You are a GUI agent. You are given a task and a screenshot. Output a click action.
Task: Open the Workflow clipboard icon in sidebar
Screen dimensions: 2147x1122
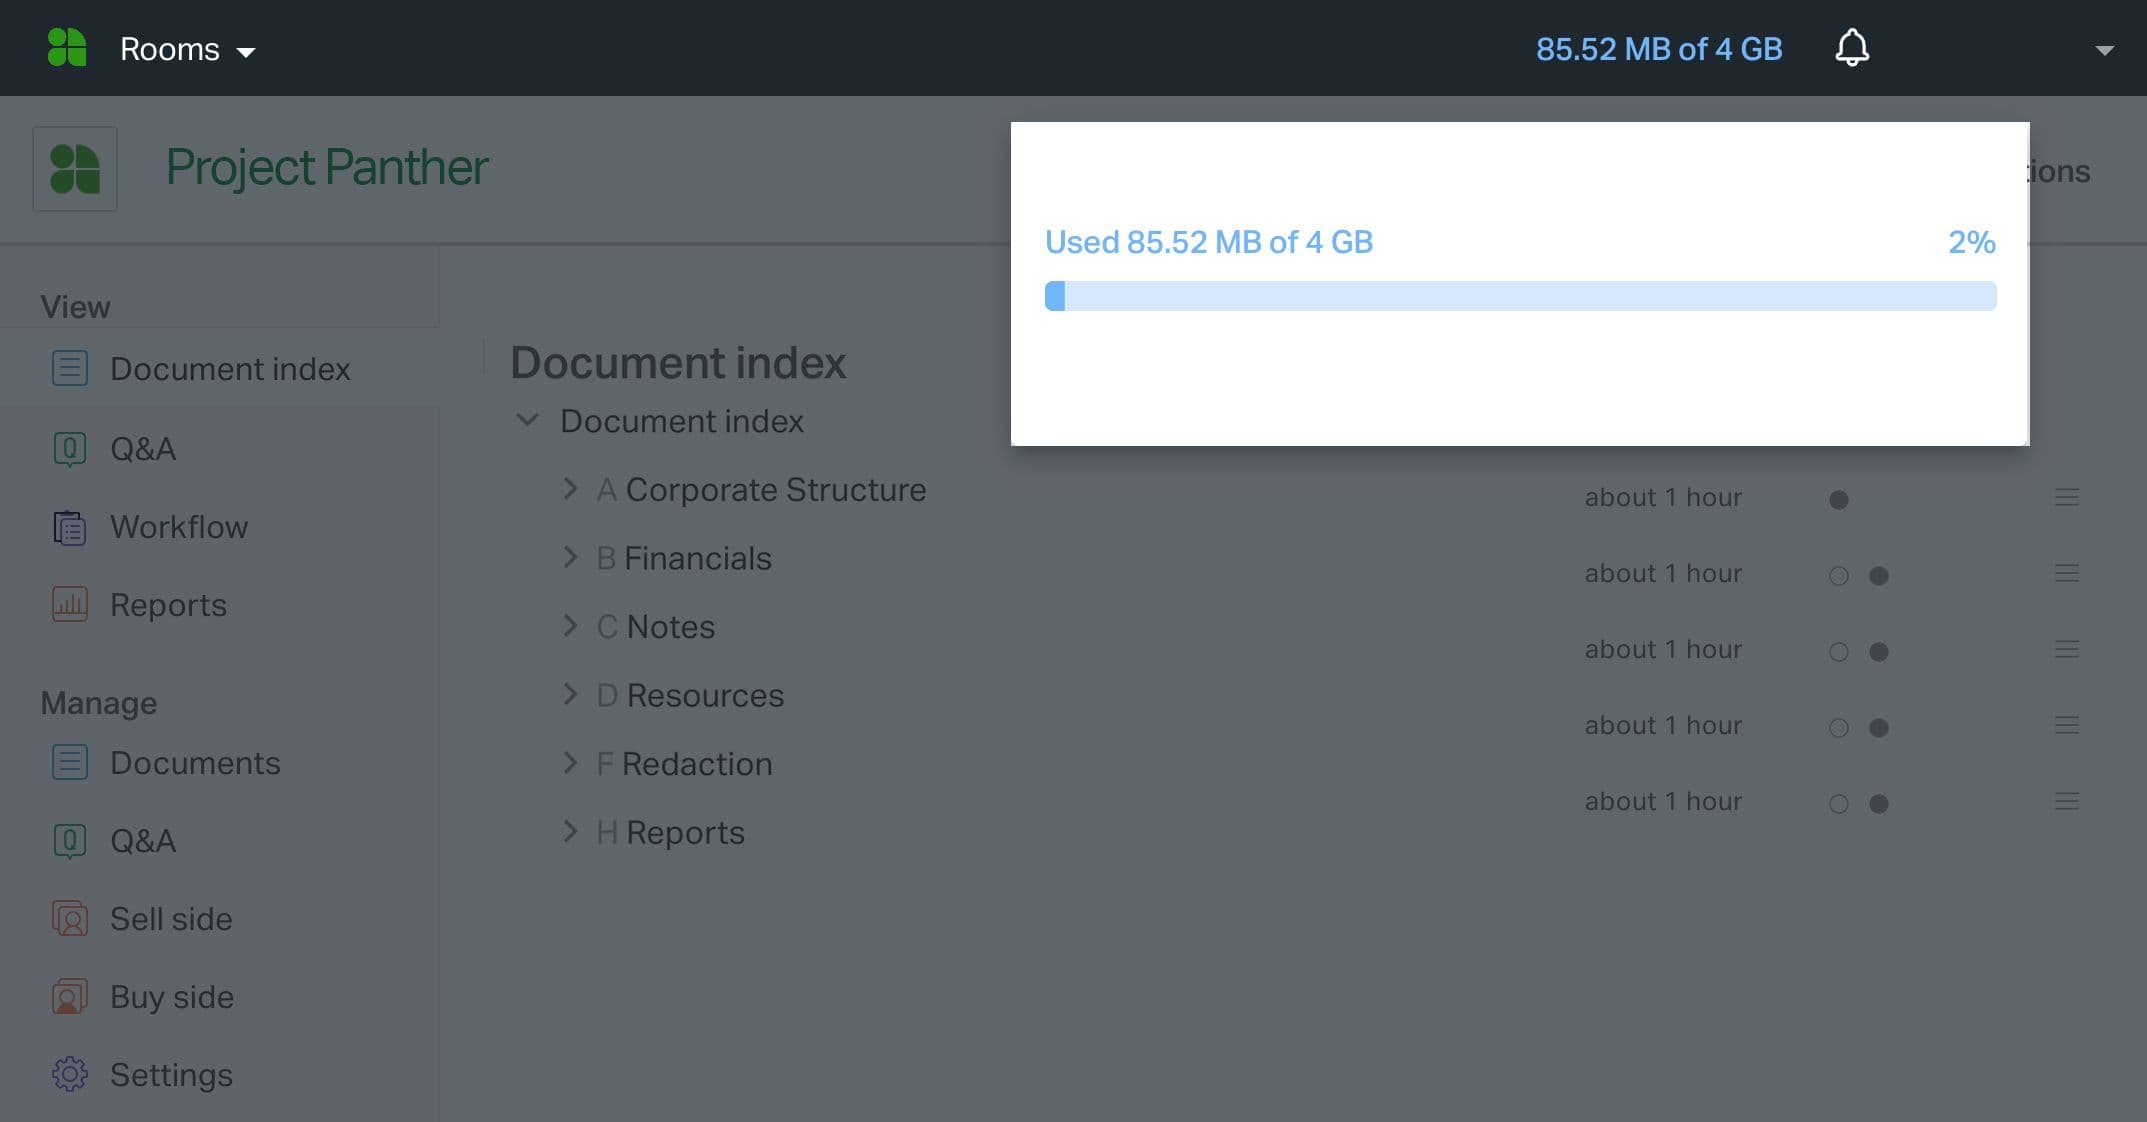point(69,527)
